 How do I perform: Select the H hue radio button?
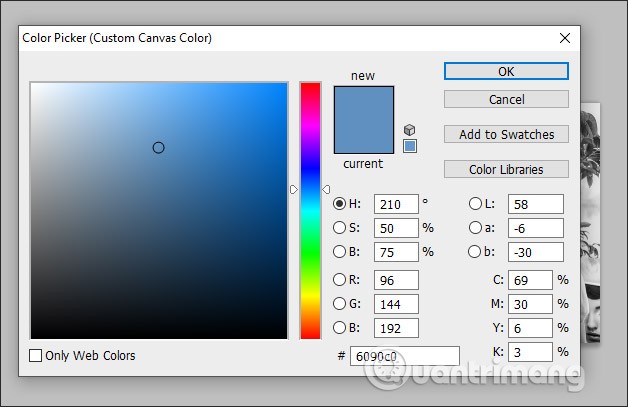(340, 204)
